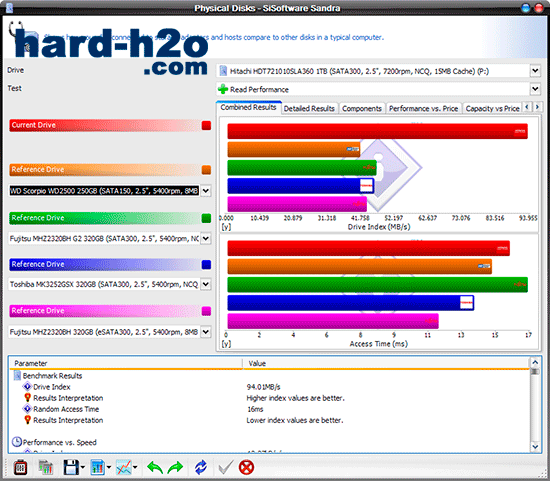Click the grey checkmark OK icon
The height and width of the screenshot is (481, 550).
click(225, 468)
